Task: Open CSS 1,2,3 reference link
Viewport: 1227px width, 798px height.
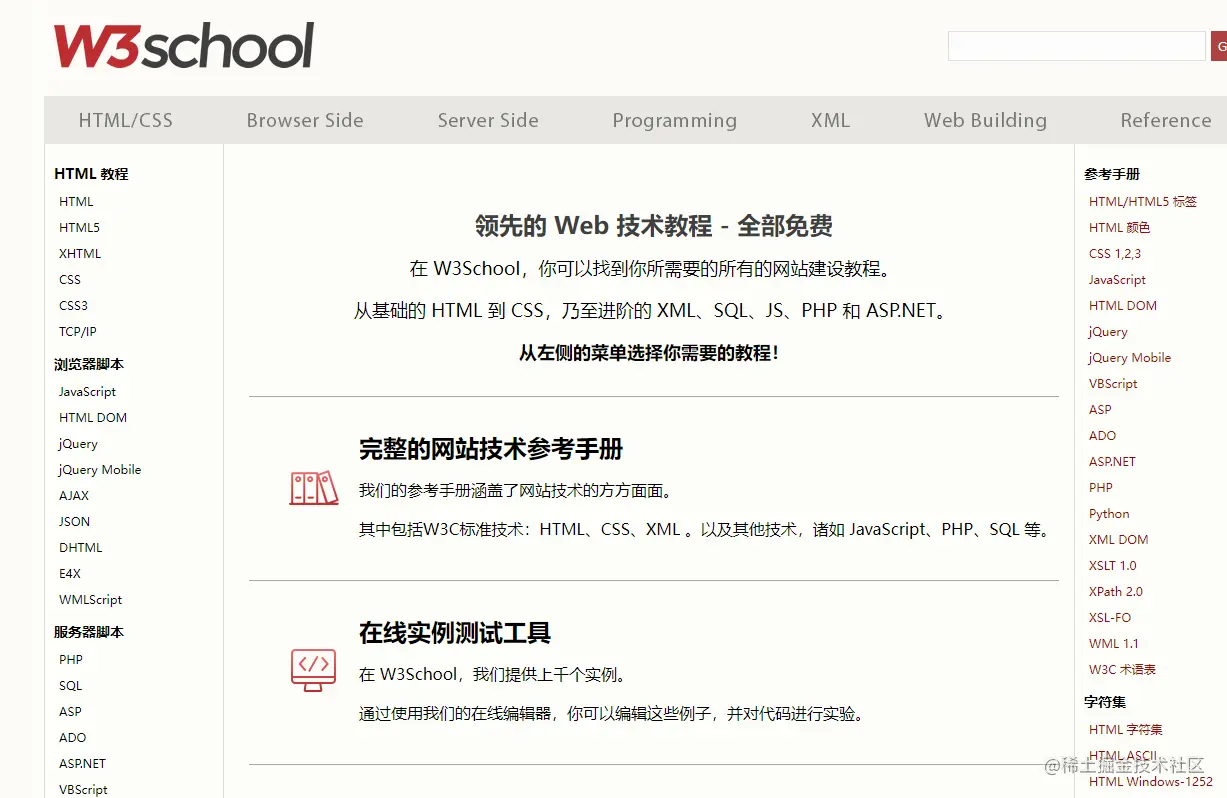Action: (x=1115, y=253)
